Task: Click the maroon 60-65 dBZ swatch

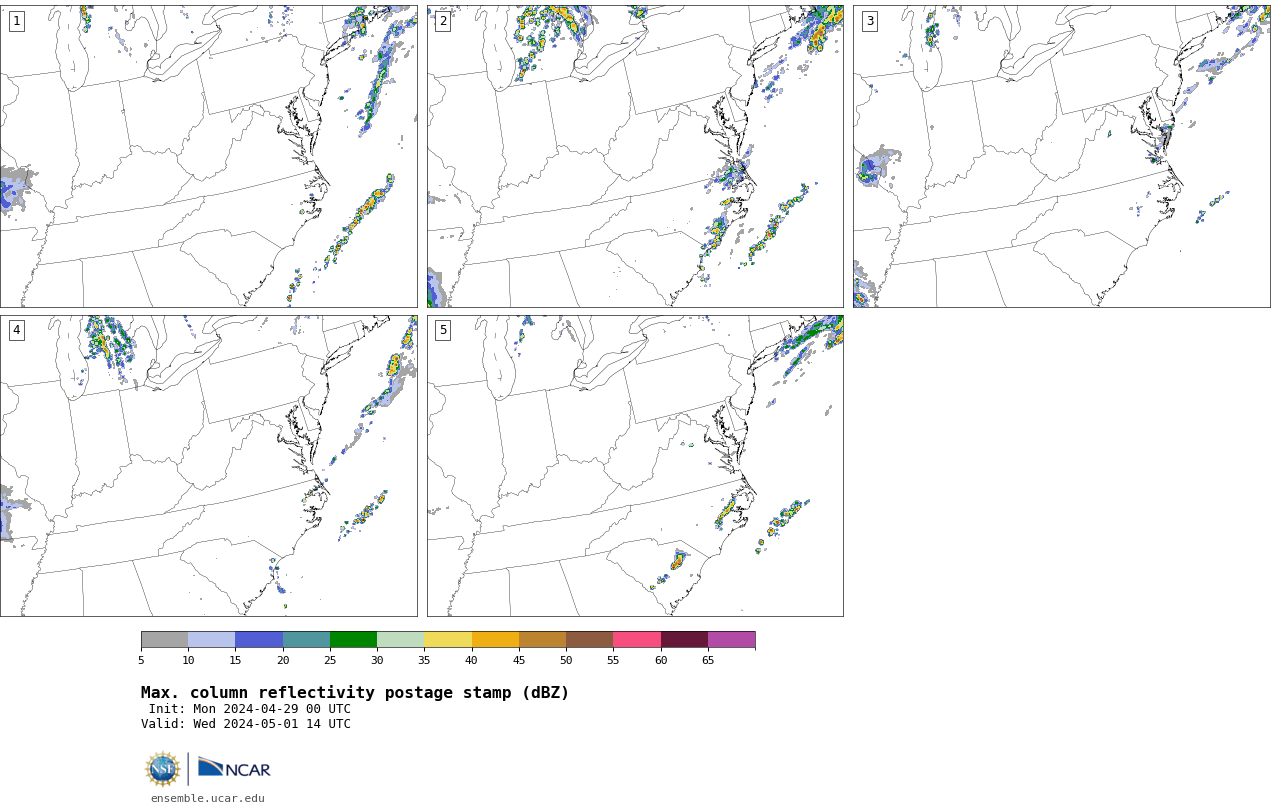Action: point(684,640)
